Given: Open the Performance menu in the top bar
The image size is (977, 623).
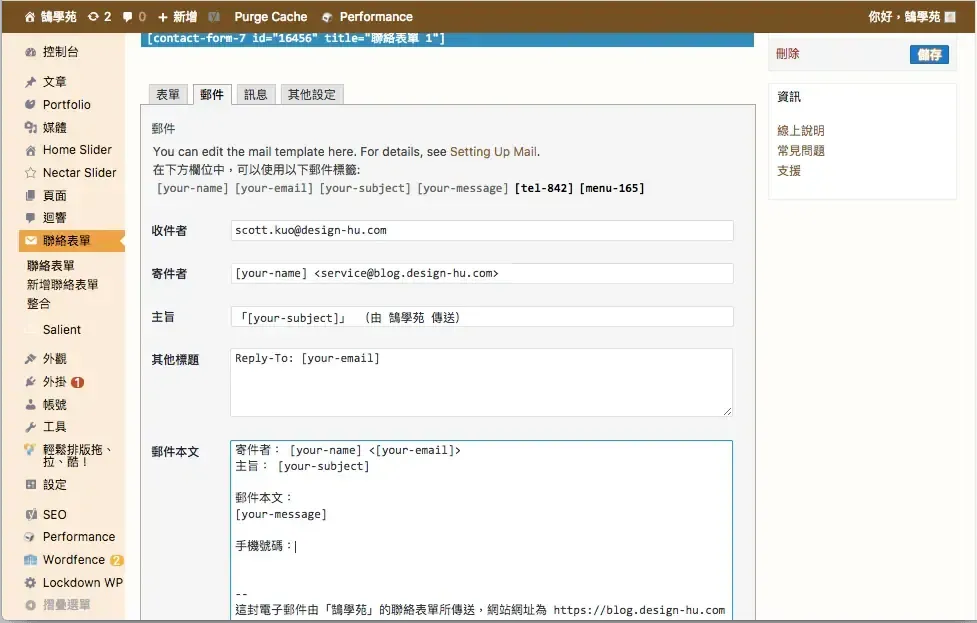Looking at the screenshot, I should pos(367,17).
